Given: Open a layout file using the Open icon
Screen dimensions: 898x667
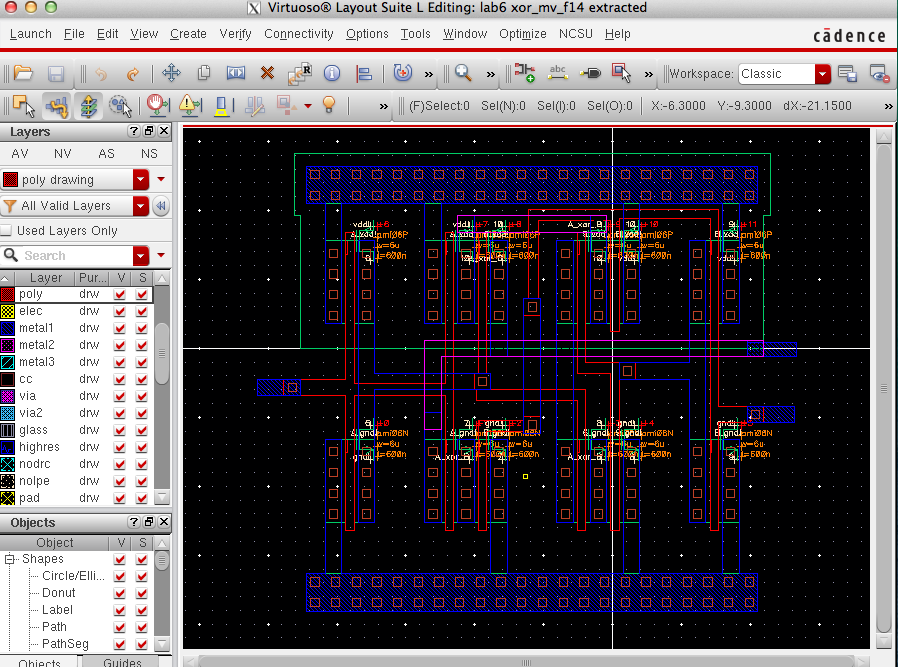Looking at the screenshot, I should click(x=22, y=72).
